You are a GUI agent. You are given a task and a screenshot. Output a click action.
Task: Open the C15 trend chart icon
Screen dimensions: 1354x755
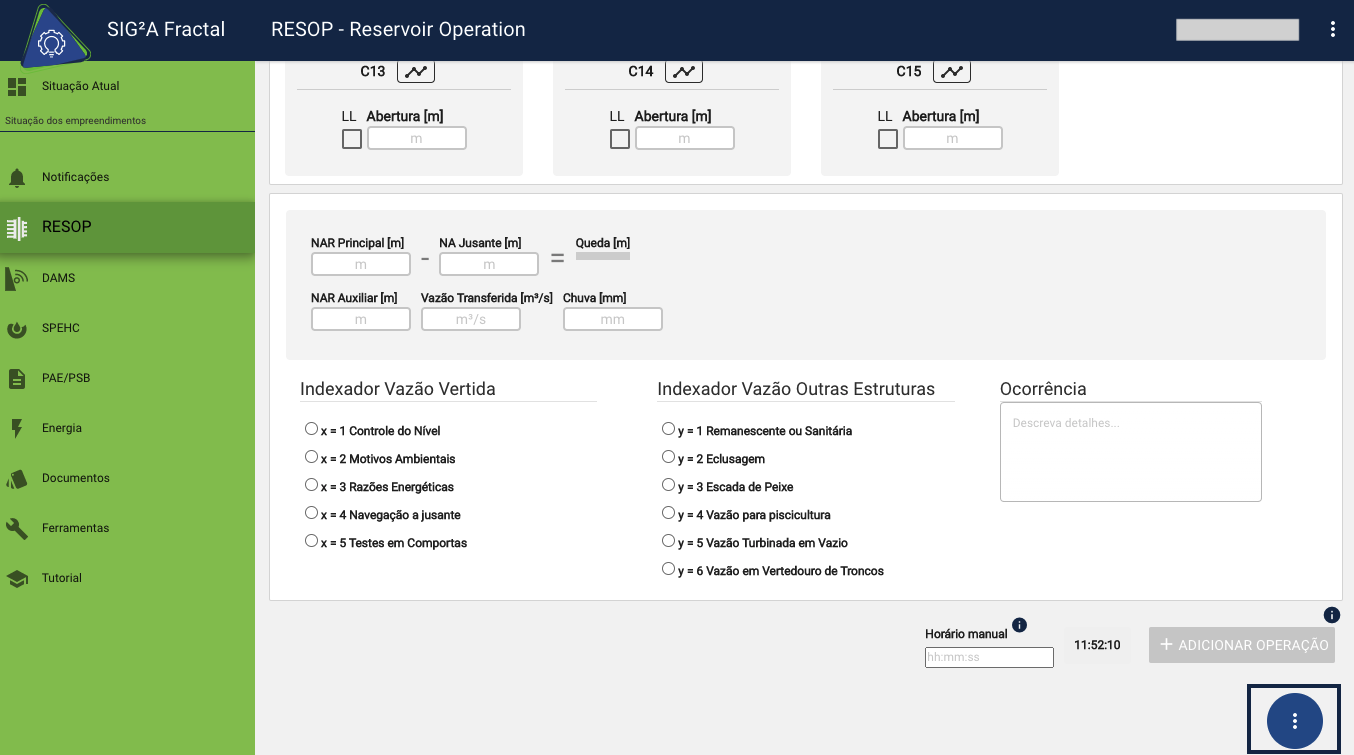pos(952,70)
